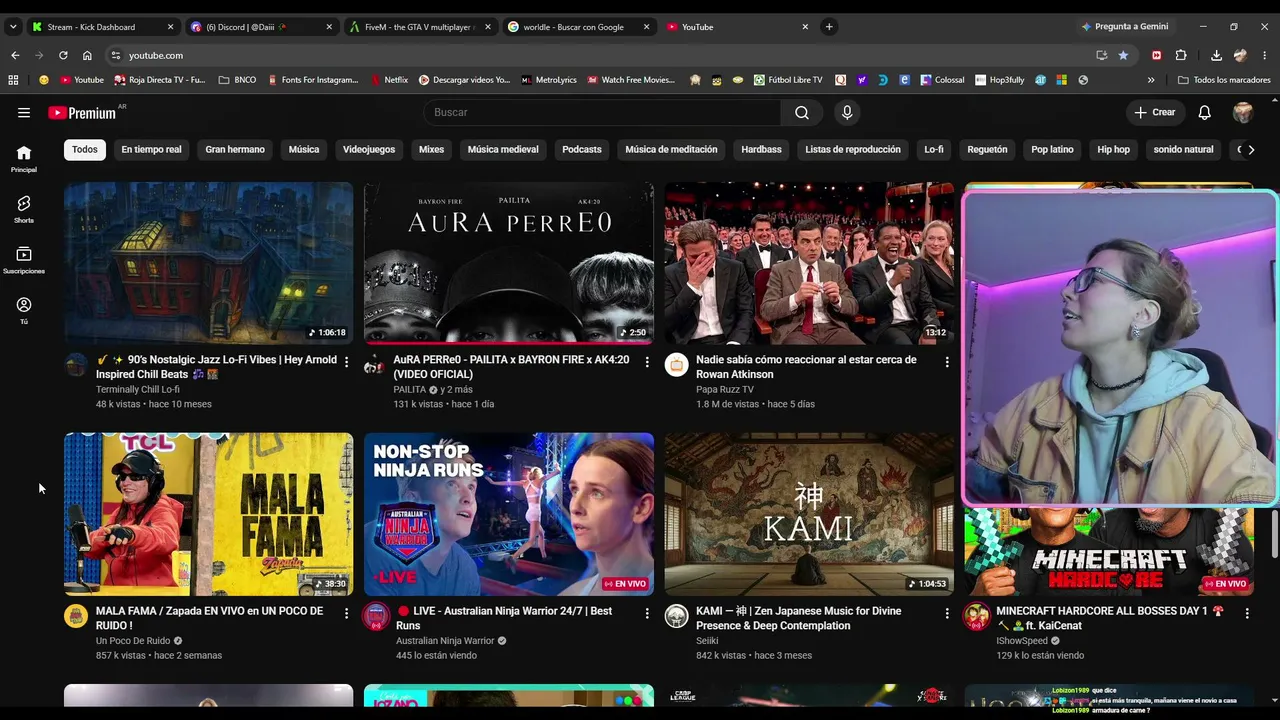Open Un Poco De Ruido channel avatar
Viewport: 1280px width, 720px height.
pos(76,616)
